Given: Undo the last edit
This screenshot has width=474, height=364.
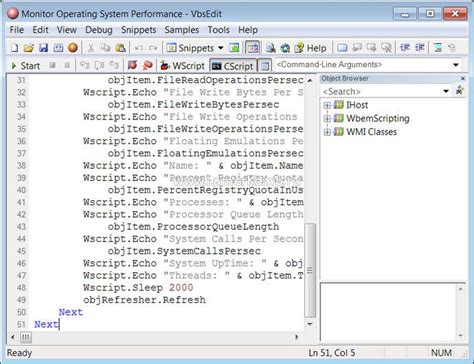Looking at the screenshot, I should 139,48.
